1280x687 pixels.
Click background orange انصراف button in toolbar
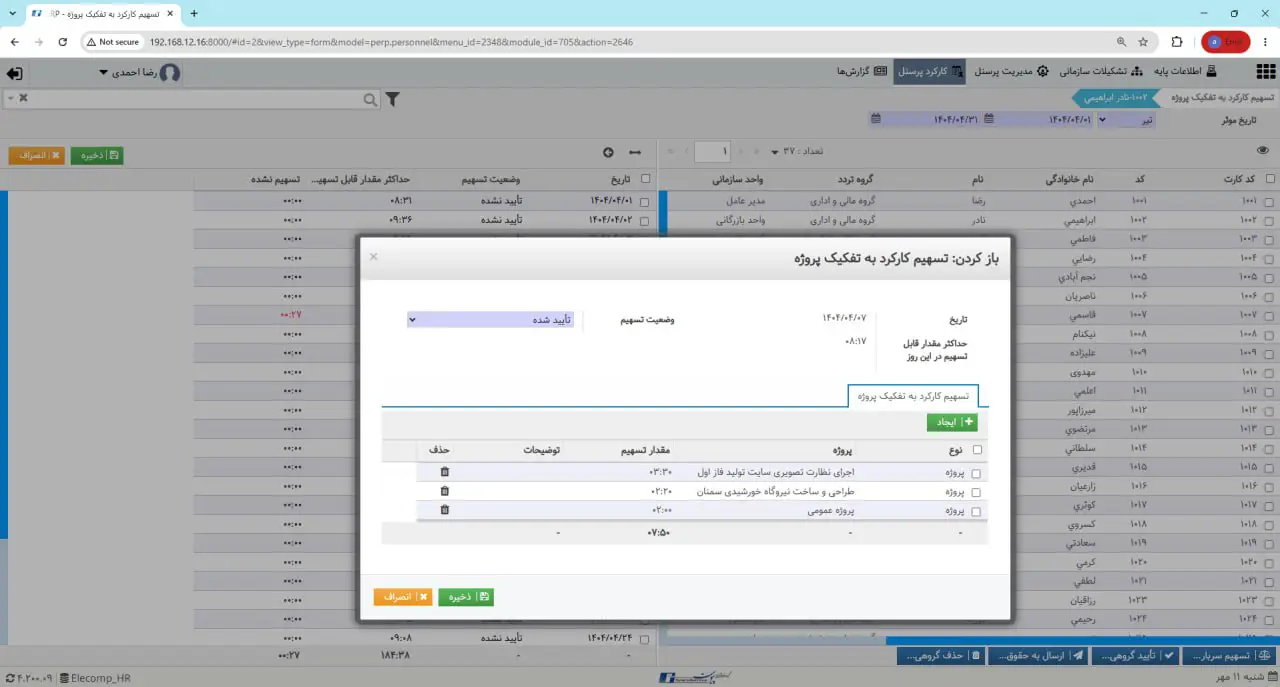[x=37, y=156]
